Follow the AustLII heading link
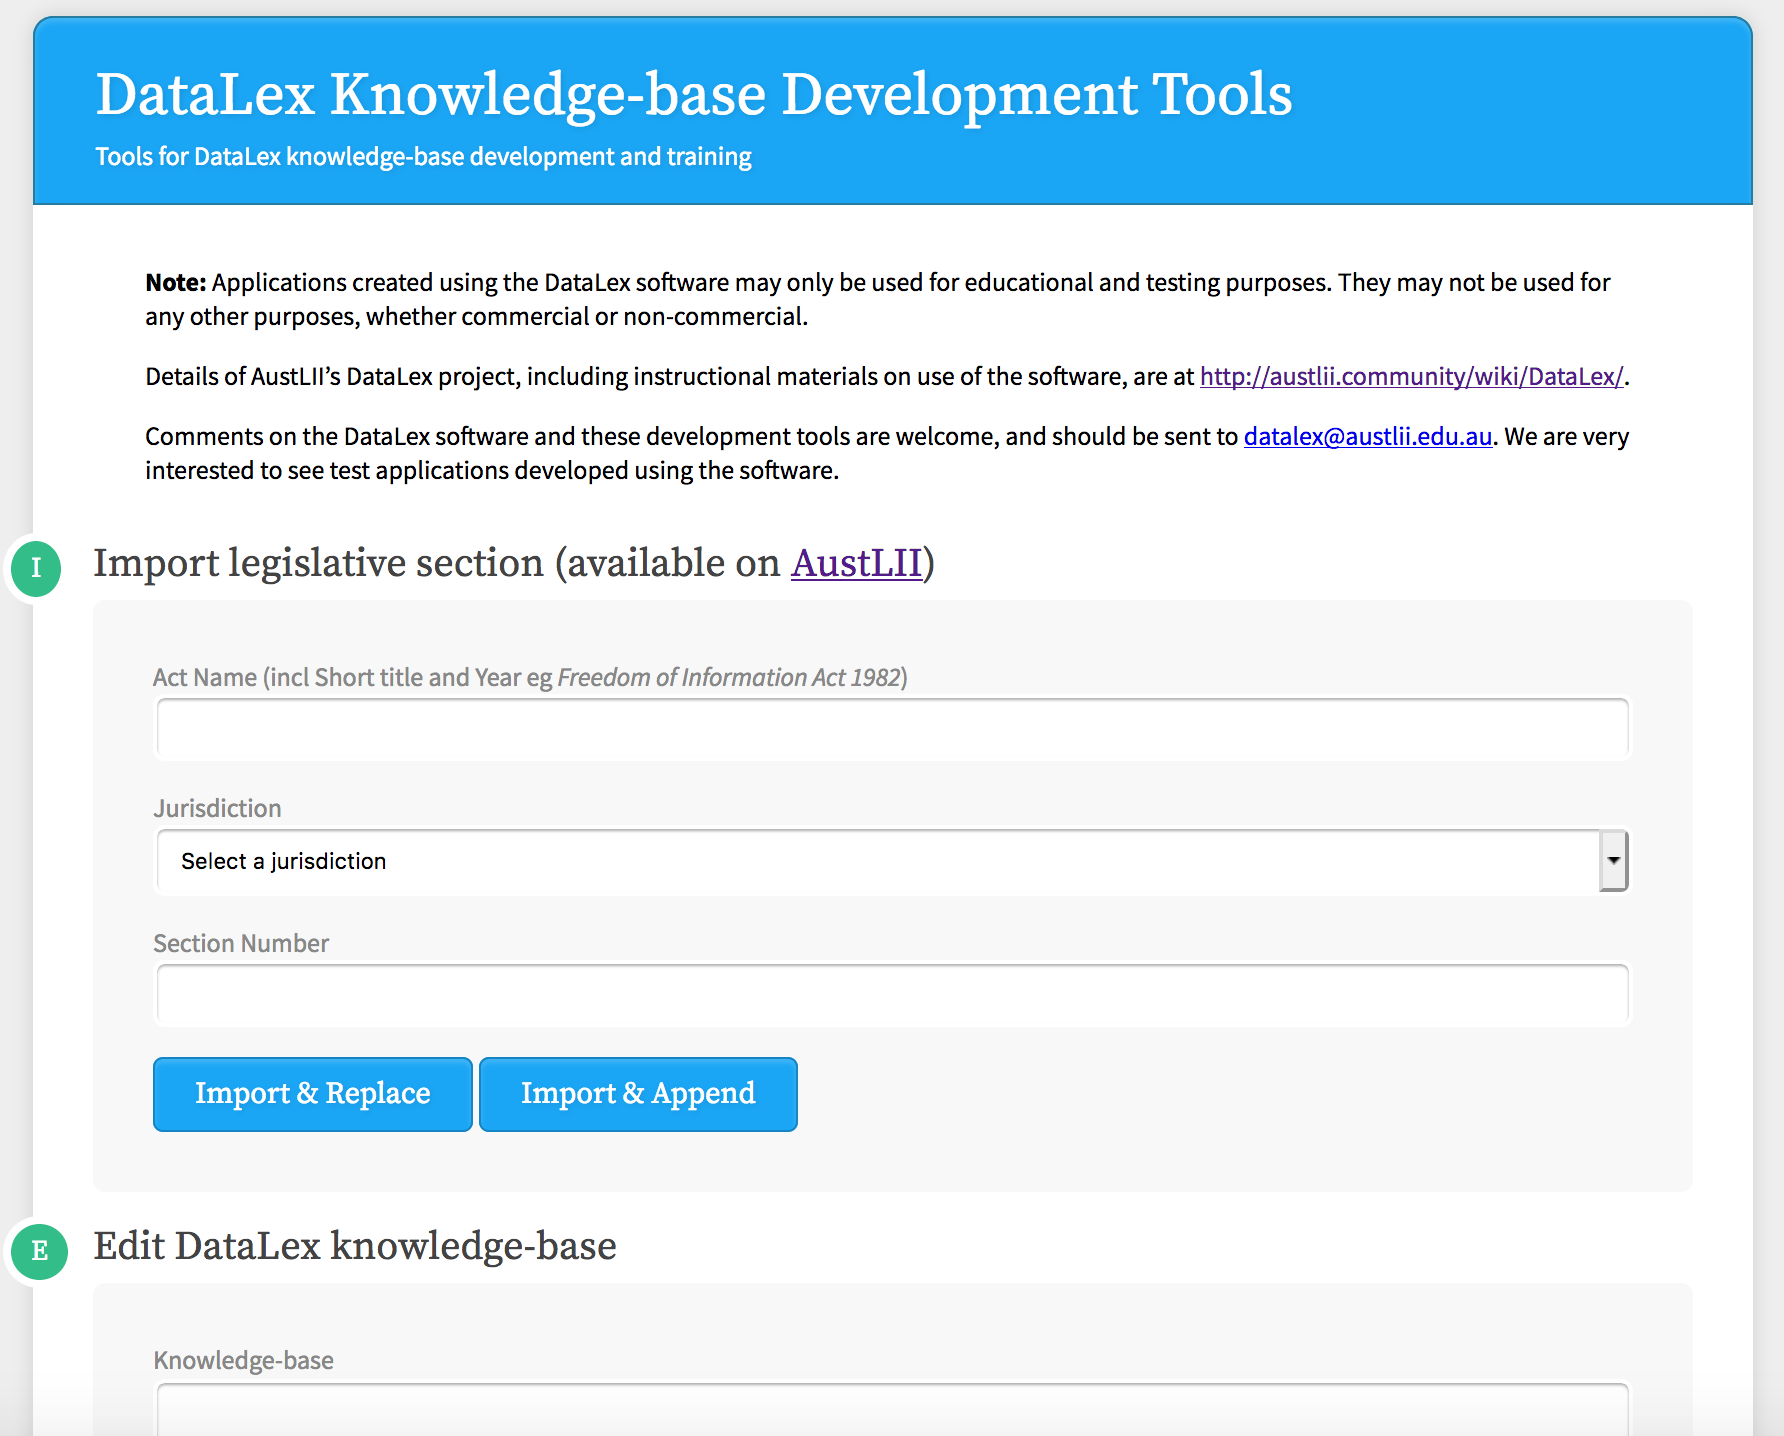 (x=857, y=563)
